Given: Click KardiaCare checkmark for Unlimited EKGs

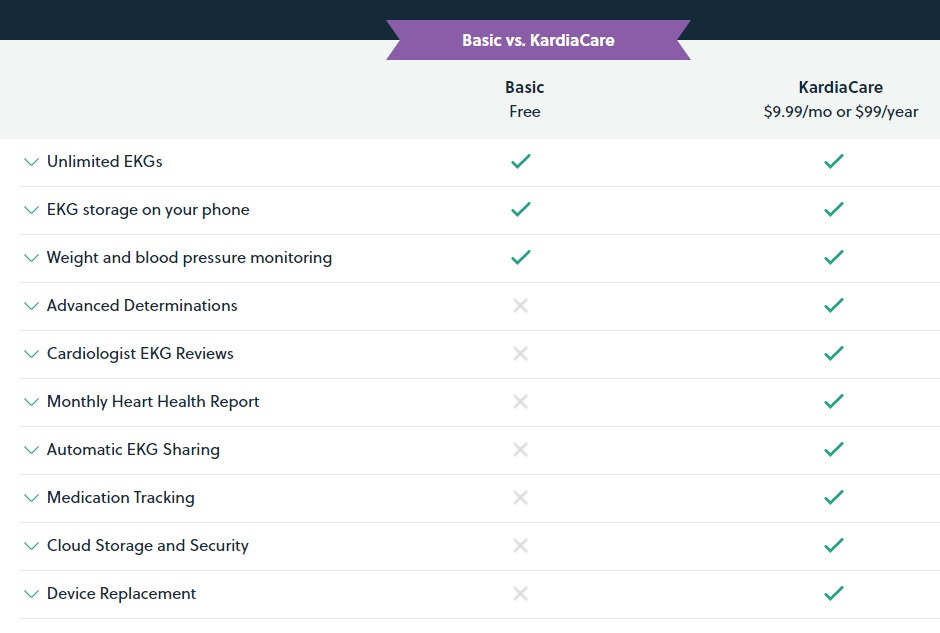Looking at the screenshot, I should tap(834, 161).
